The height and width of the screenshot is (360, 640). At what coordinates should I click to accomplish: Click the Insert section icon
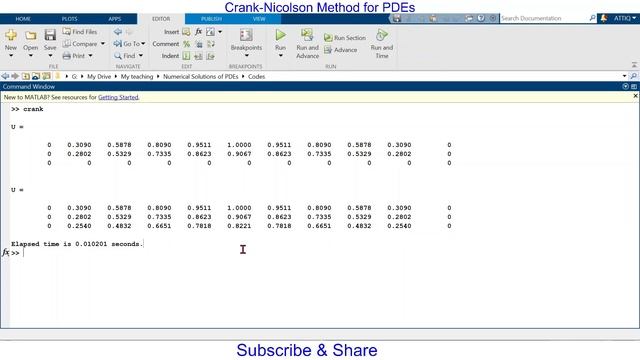[186, 31]
